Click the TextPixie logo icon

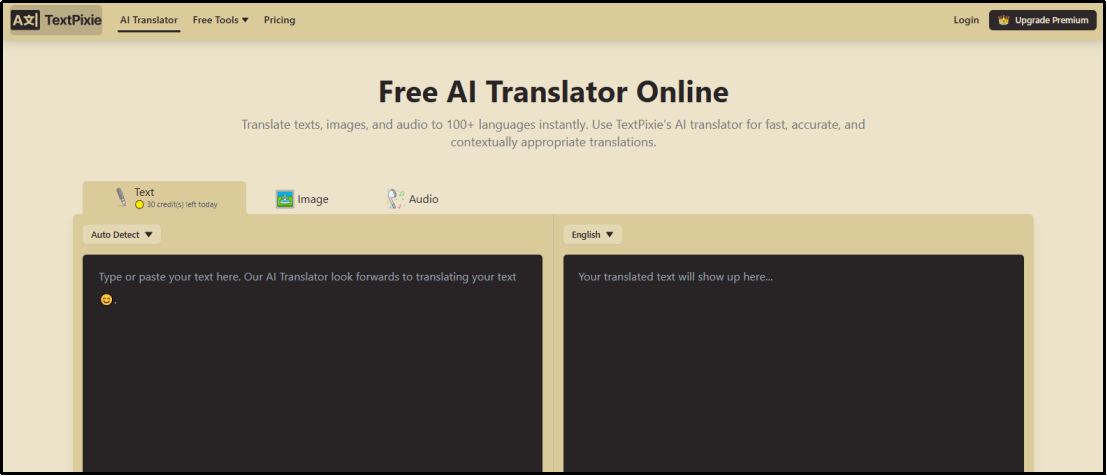point(26,20)
